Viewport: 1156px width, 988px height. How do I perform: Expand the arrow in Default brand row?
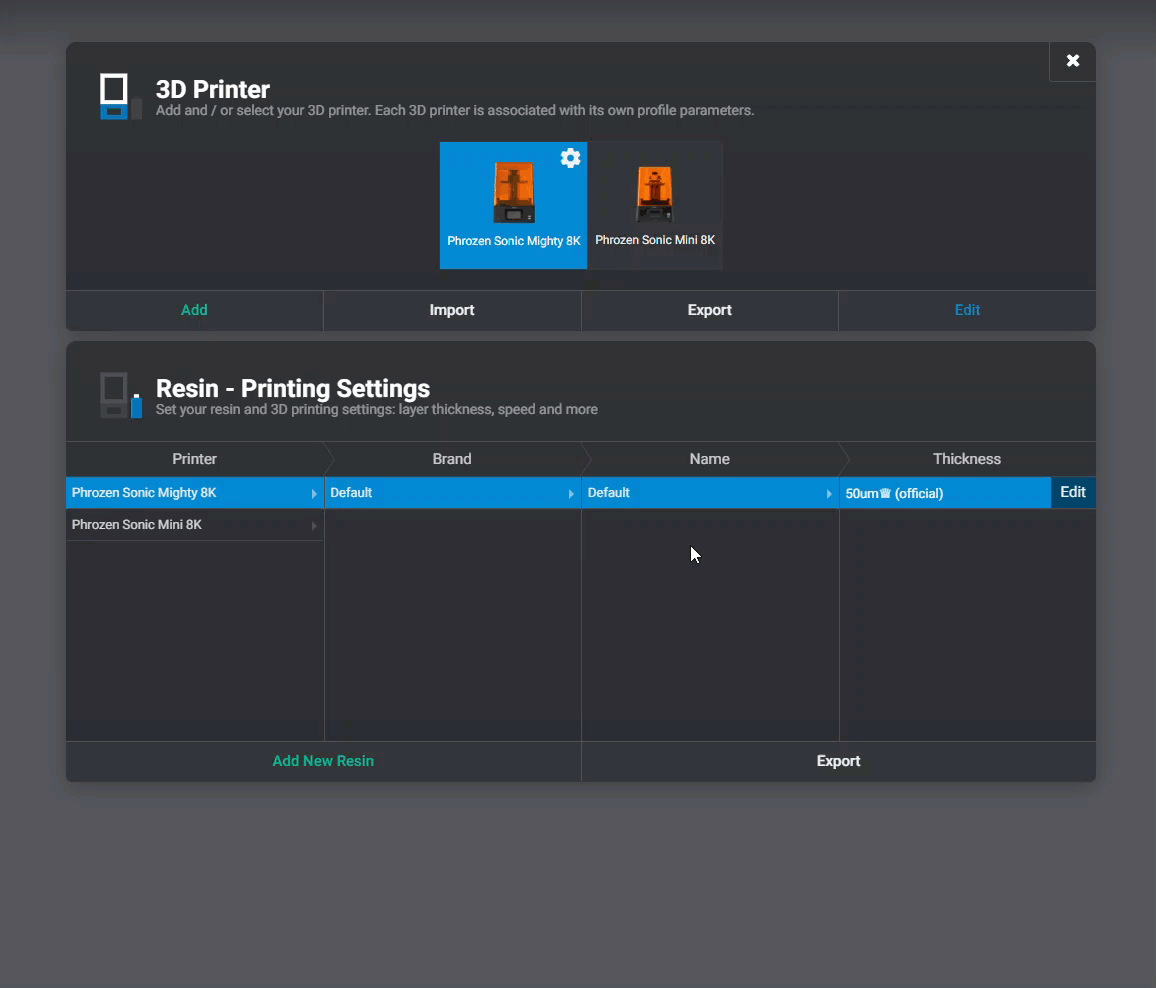(571, 494)
